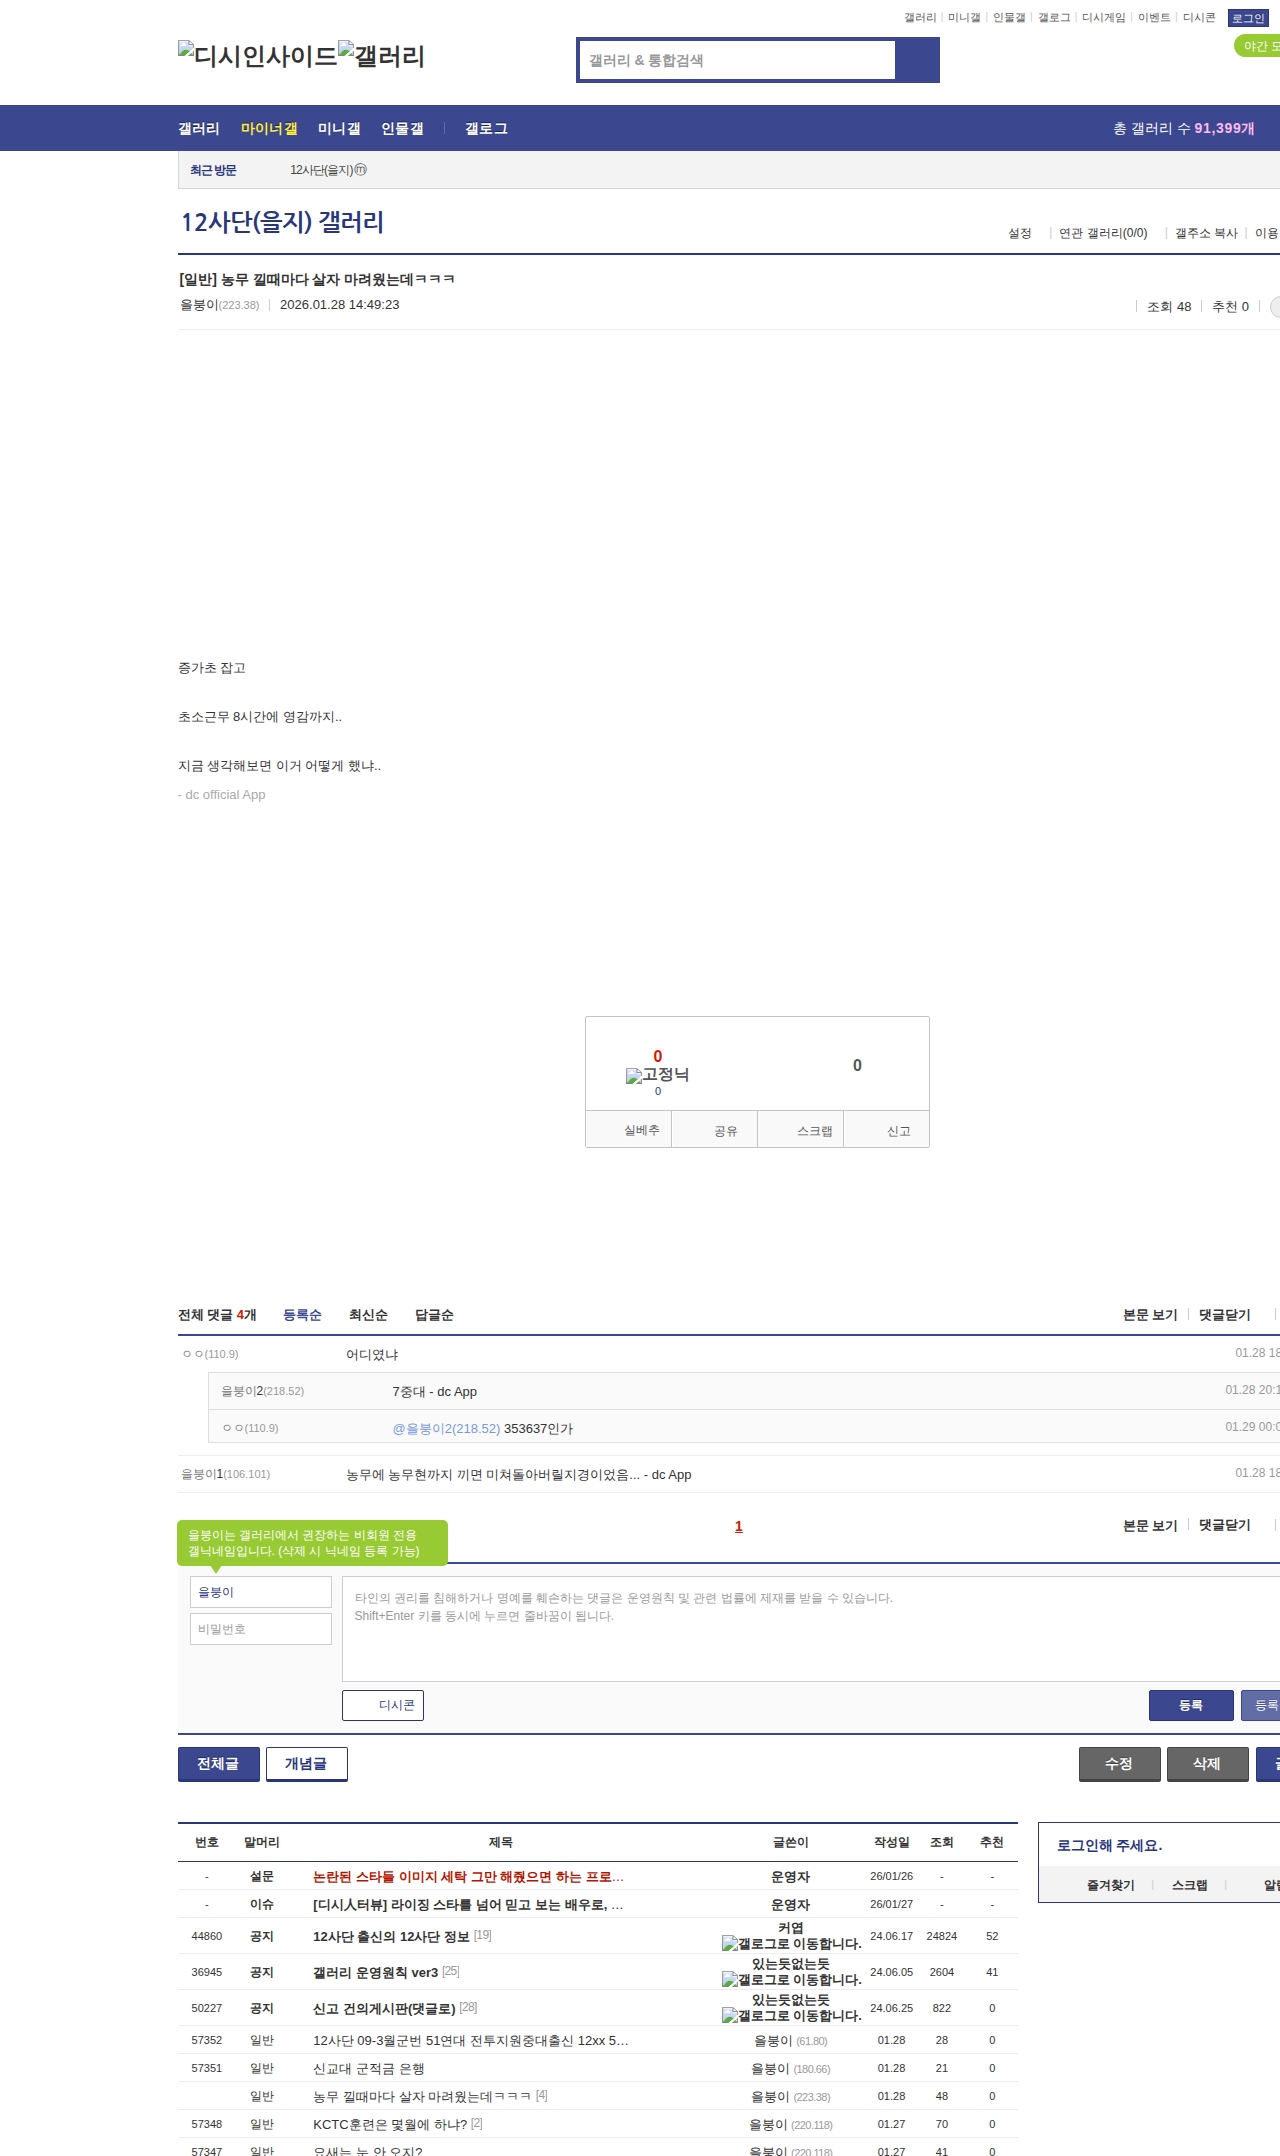Click comment page number 1
The height and width of the screenshot is (2156, 1280).
point(739,1526)
